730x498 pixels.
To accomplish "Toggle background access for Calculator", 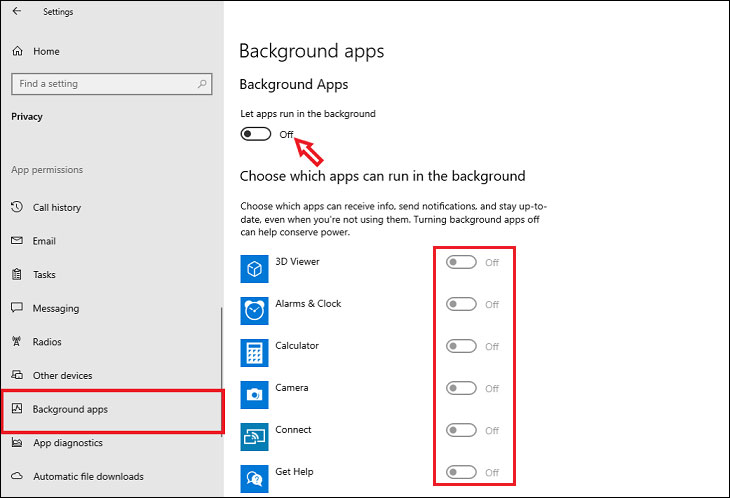I will 461,347.
